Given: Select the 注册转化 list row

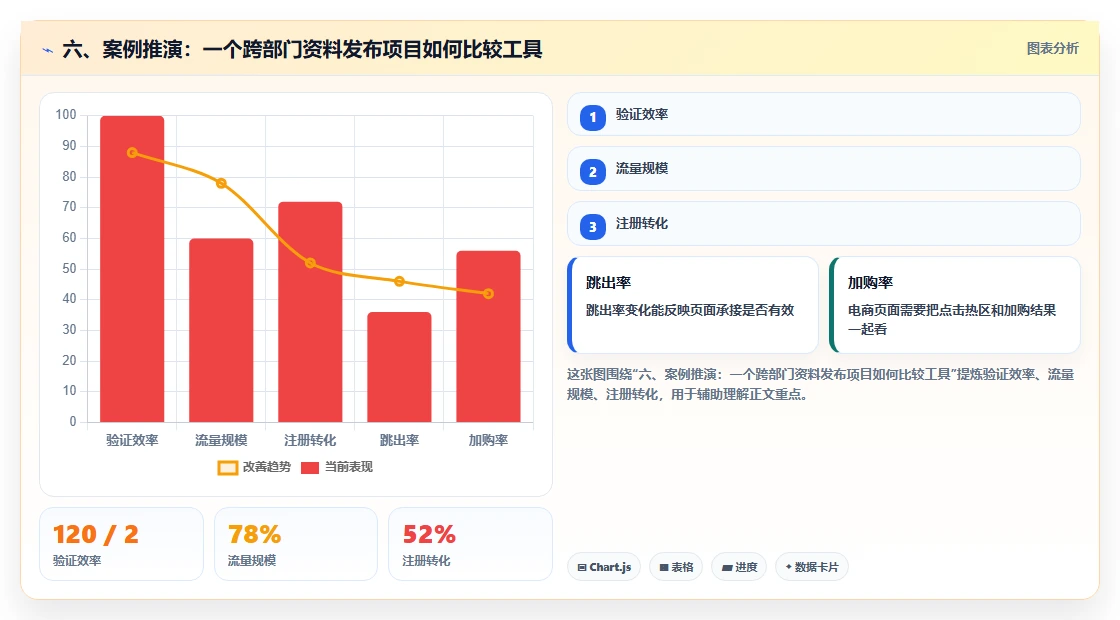Looking at the screenshot, I should coord(823,224).
